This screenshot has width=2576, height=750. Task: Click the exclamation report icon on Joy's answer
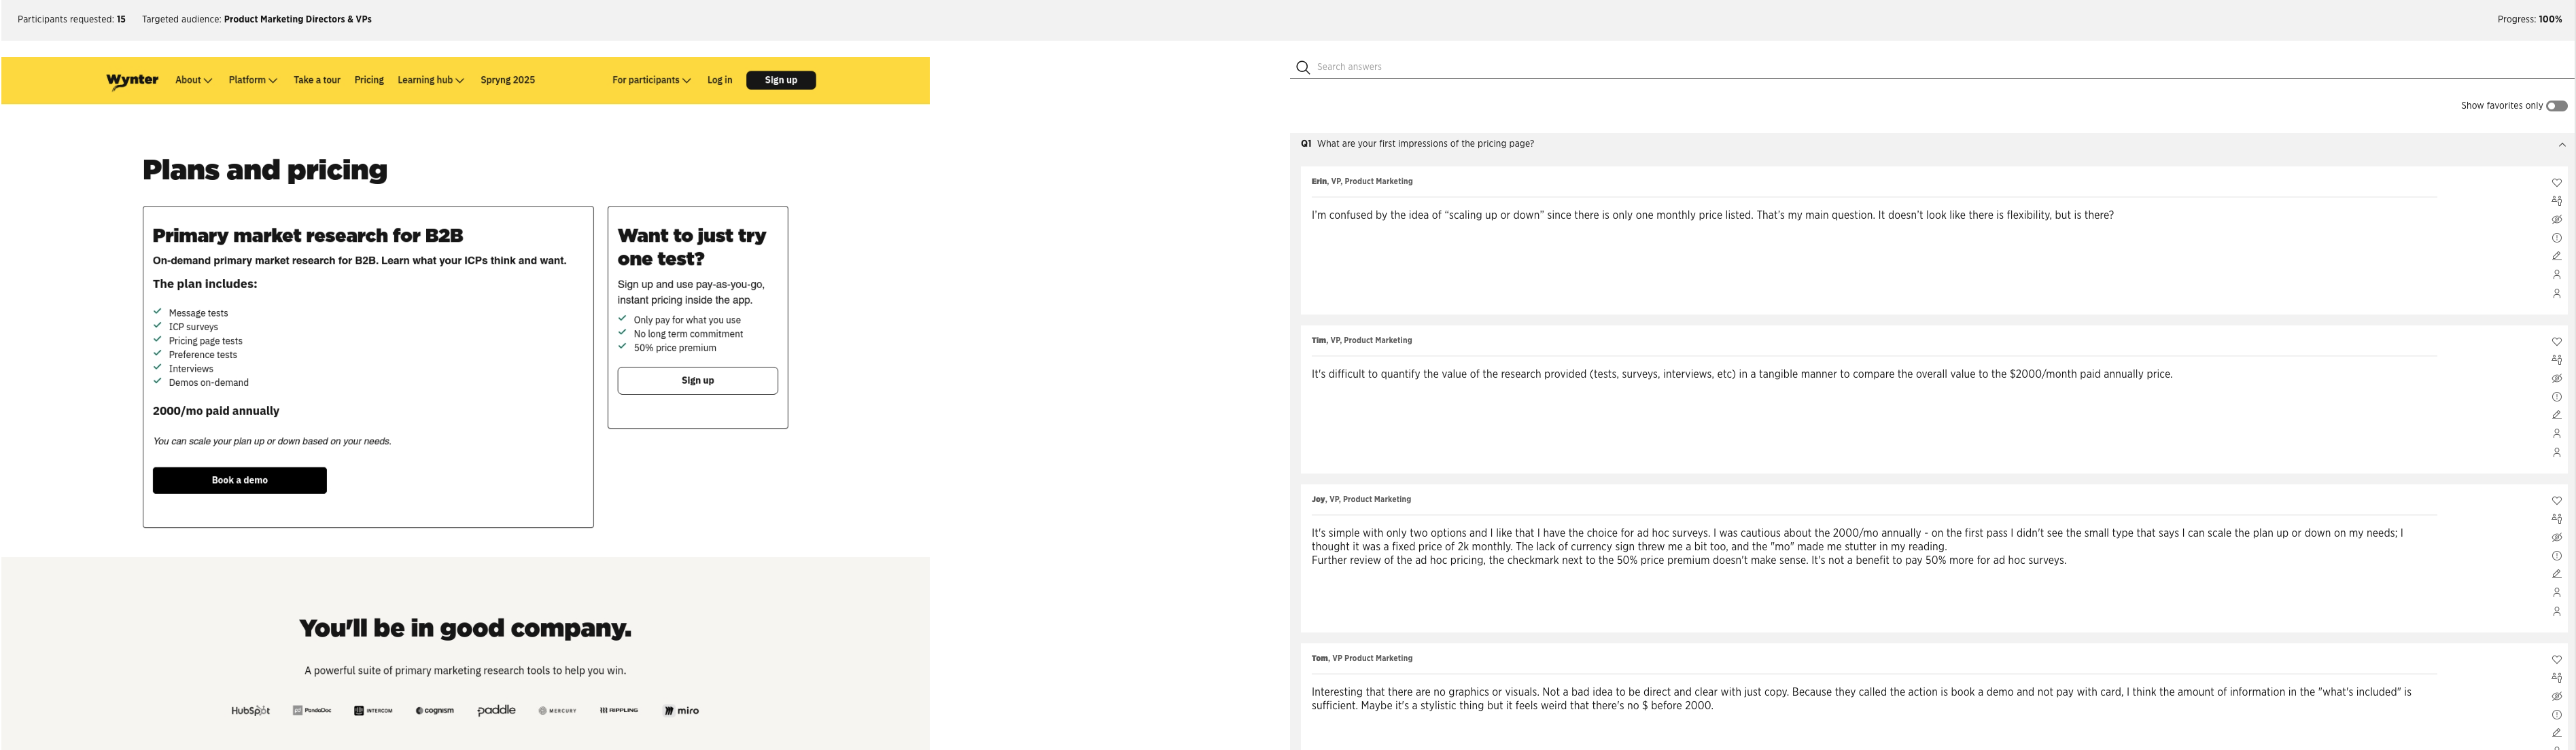[2556, 556]
